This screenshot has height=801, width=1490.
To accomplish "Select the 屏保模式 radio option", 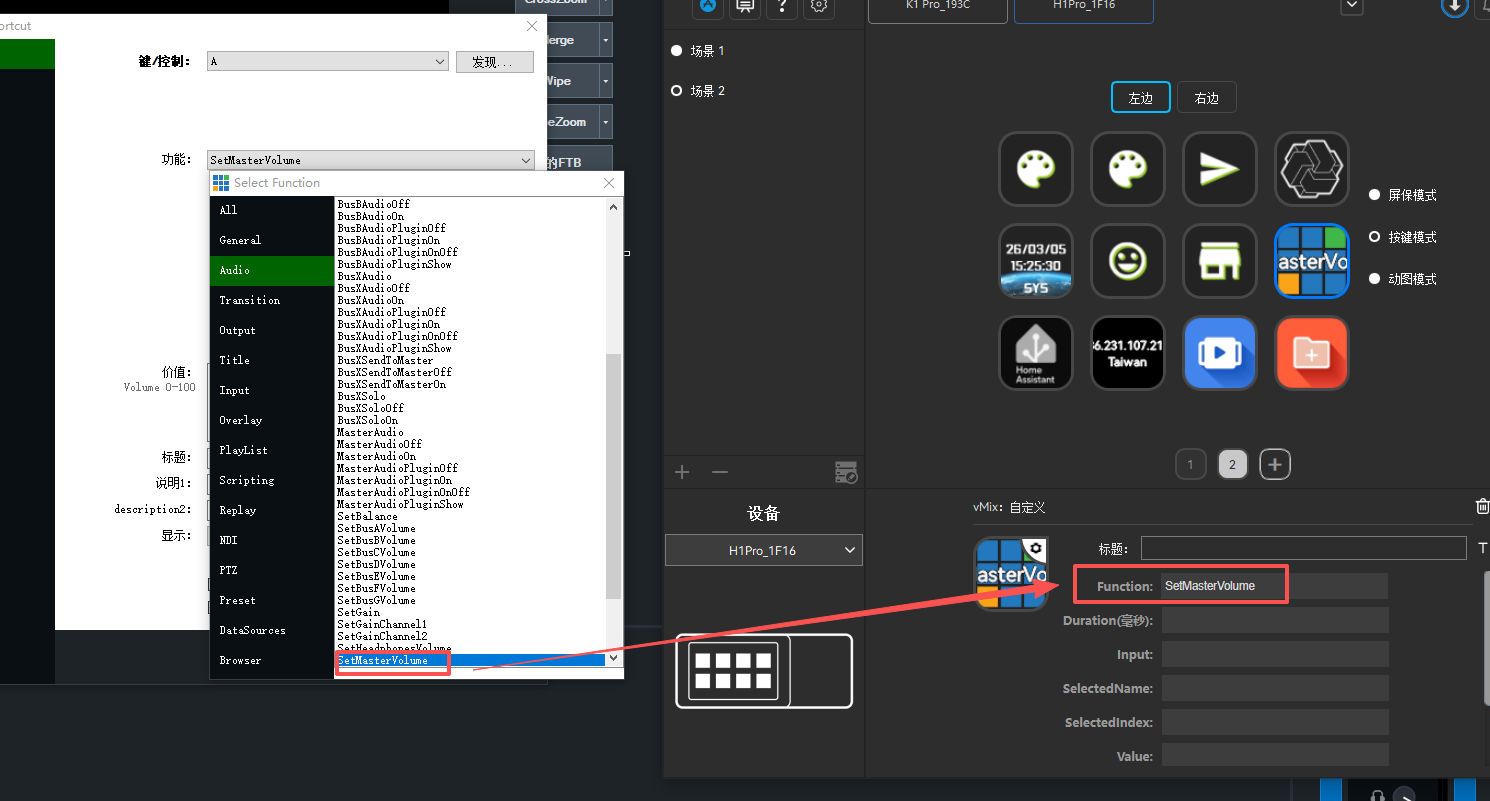I will pos(1375,195).
